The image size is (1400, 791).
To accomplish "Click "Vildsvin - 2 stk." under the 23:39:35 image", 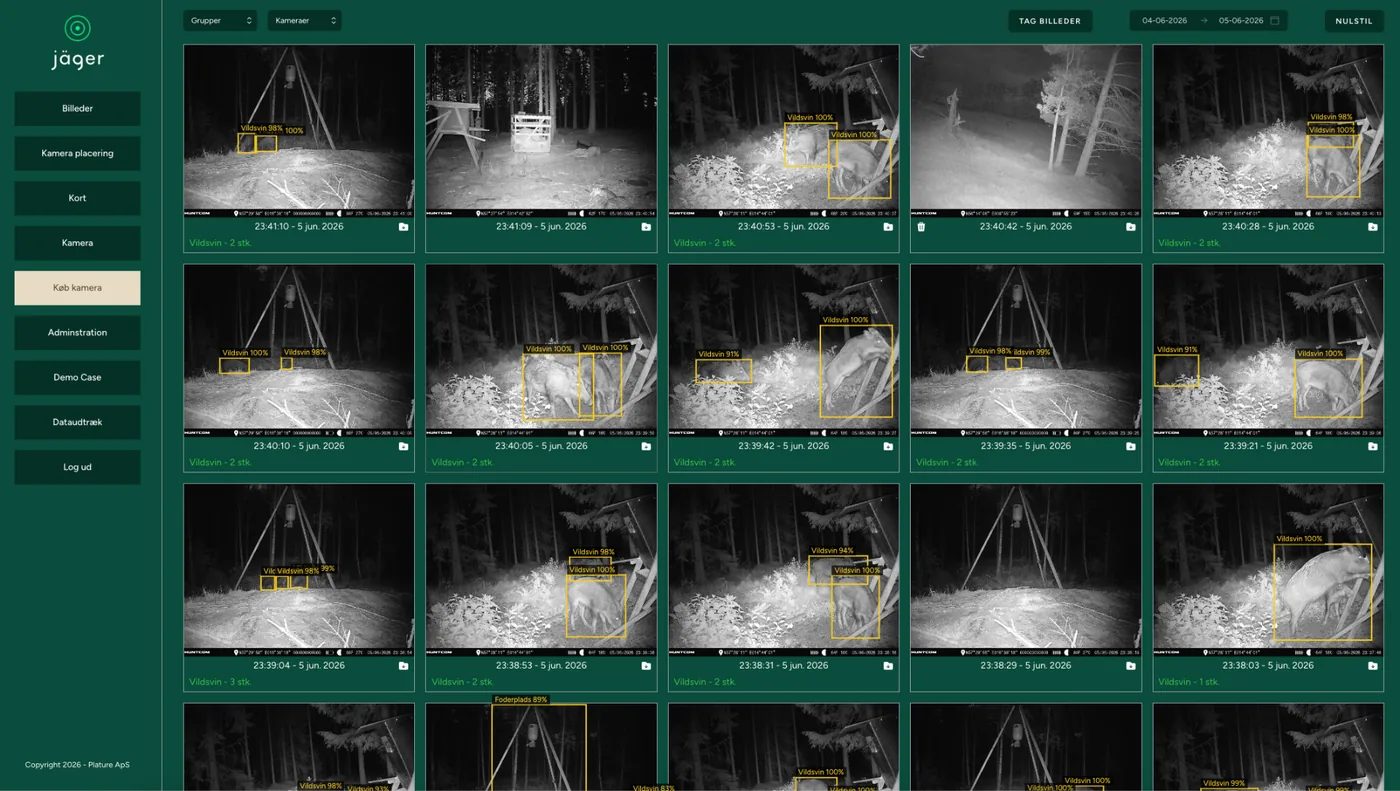I will (x=947, y=463).
